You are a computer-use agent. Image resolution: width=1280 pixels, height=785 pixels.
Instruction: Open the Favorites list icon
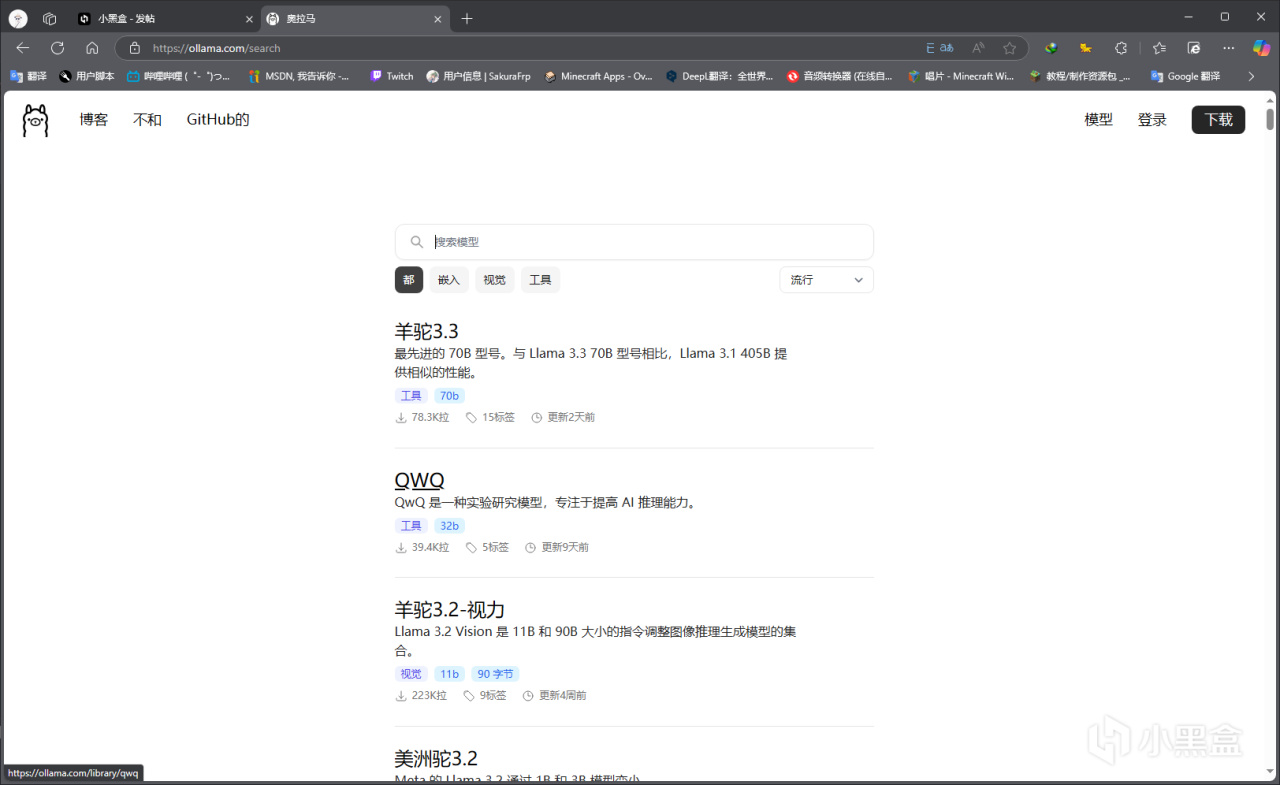1159,48
